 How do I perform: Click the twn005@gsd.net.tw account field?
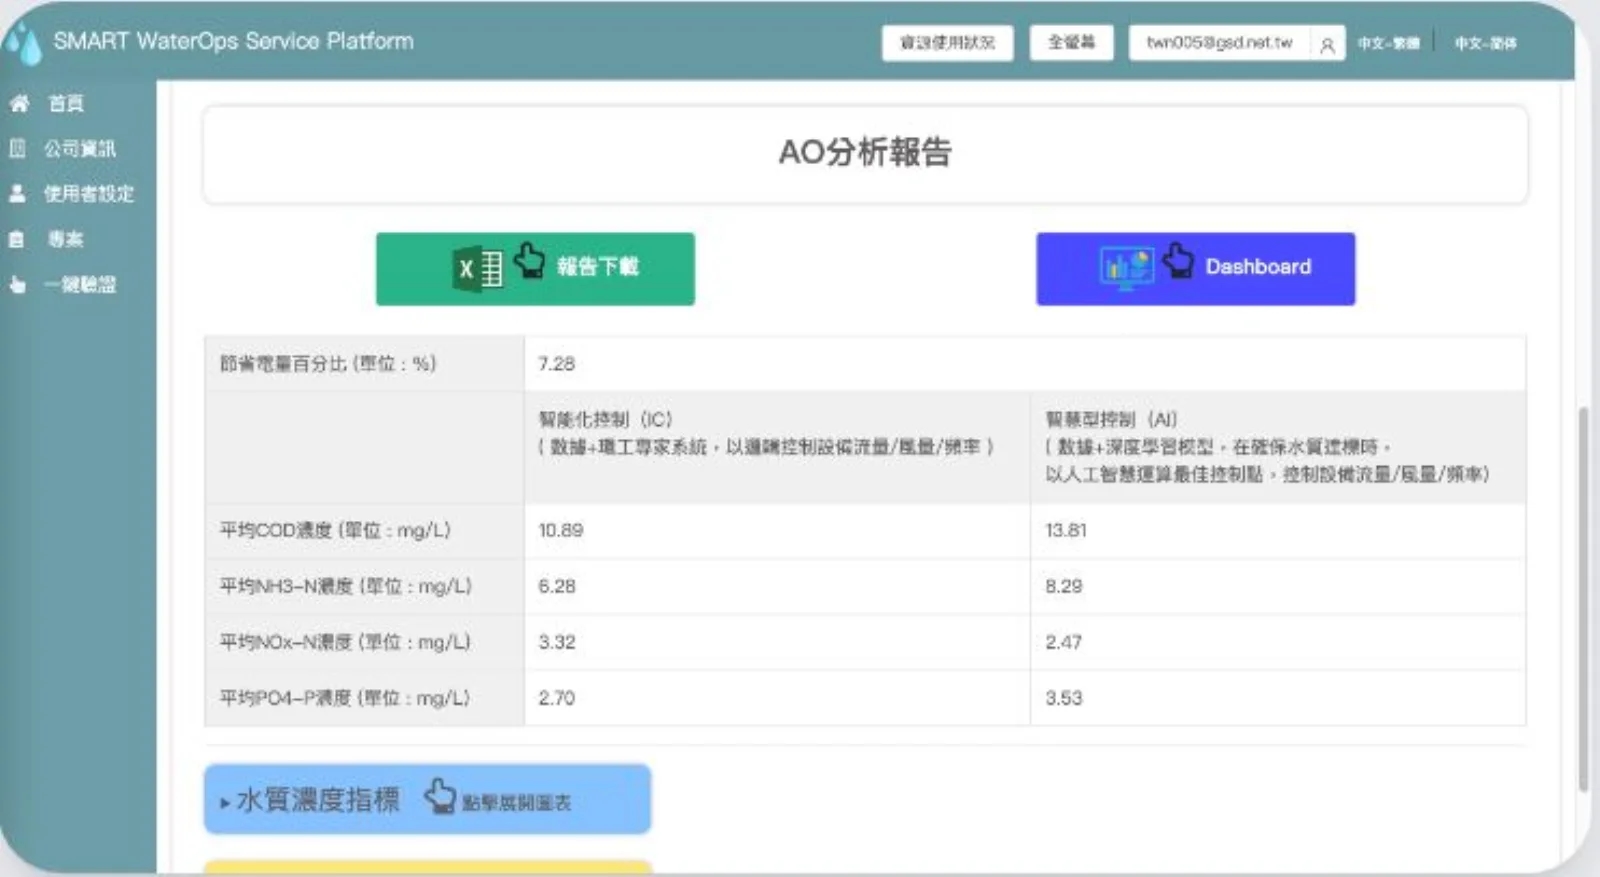[1219, 42]
